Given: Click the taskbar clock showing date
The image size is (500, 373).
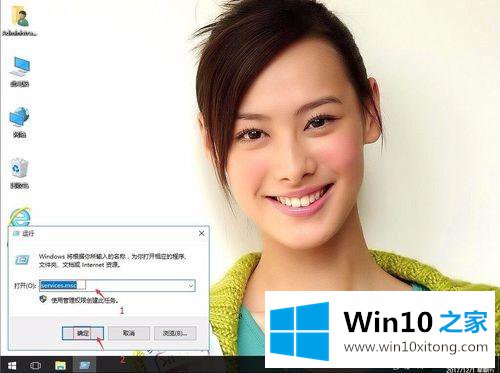Looking at the screenshot, I should click(470, 369).
